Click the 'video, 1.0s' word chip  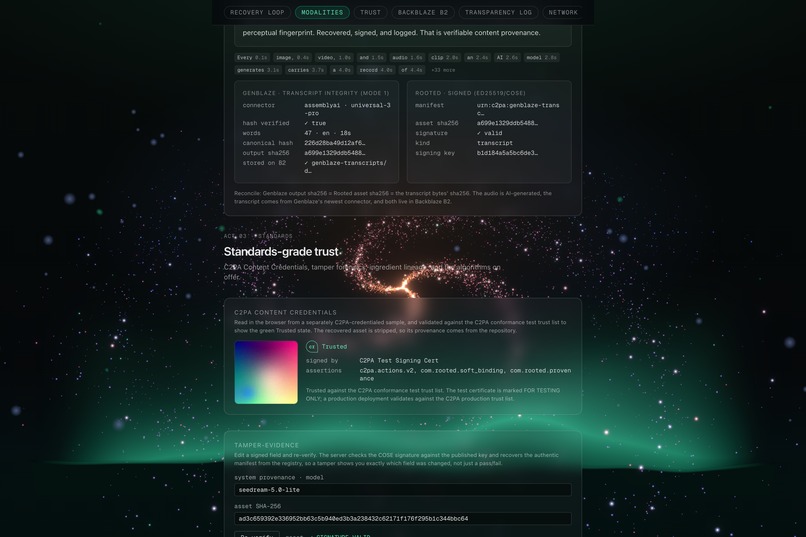pyautogui.click(x=334, y=58)
